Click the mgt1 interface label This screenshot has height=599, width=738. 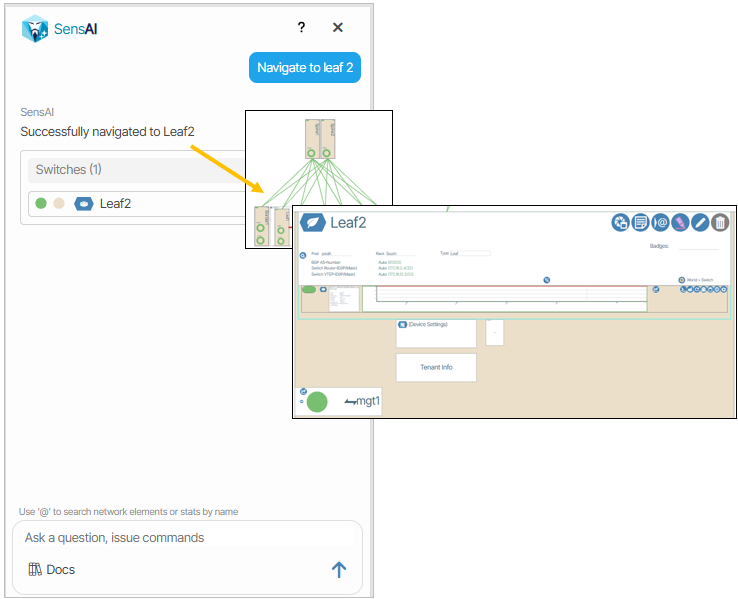click(368, 401)
